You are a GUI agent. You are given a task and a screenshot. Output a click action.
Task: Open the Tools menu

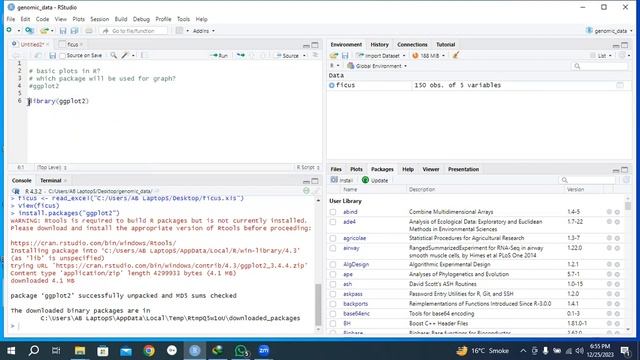[x=183, y=19]
